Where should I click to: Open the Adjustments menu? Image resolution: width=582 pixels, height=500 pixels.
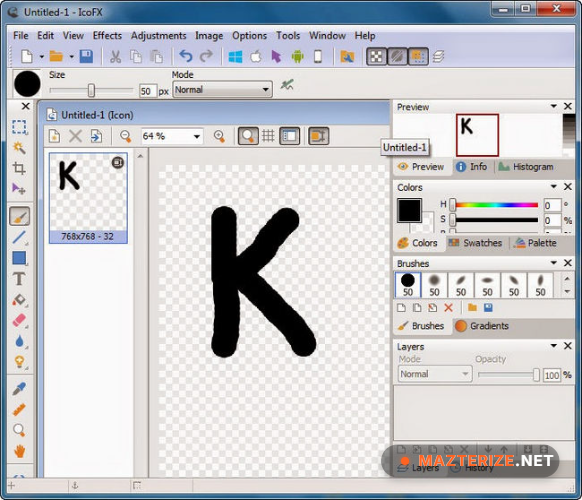coord(158,36)
